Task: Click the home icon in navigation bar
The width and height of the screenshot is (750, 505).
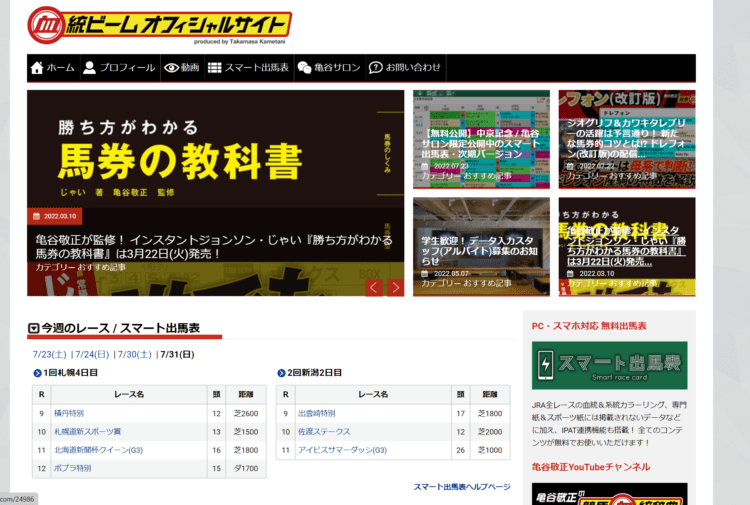Action: 37,68
